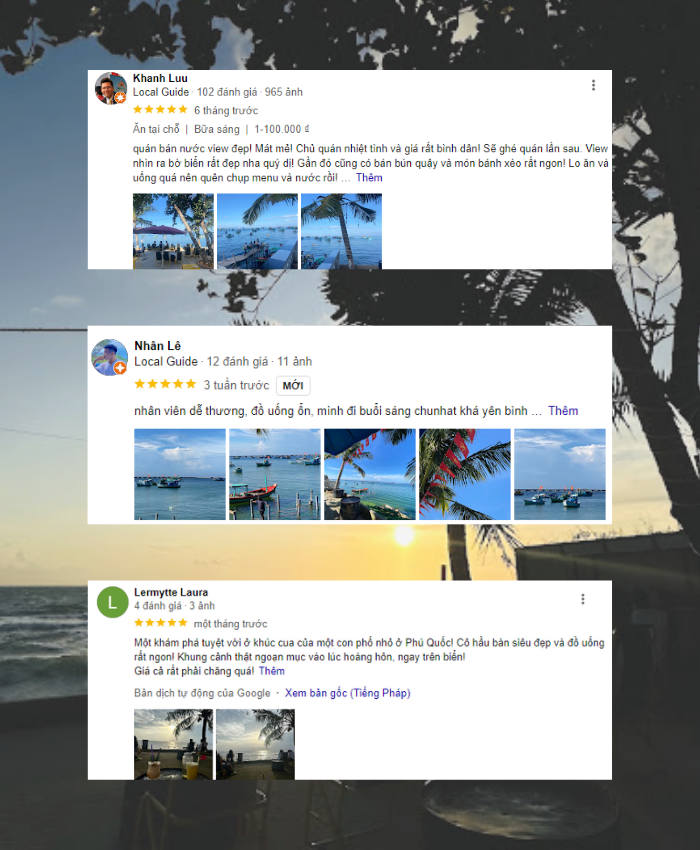Open Khanh Luu's reviewer name link

click(x=160, y=78)
